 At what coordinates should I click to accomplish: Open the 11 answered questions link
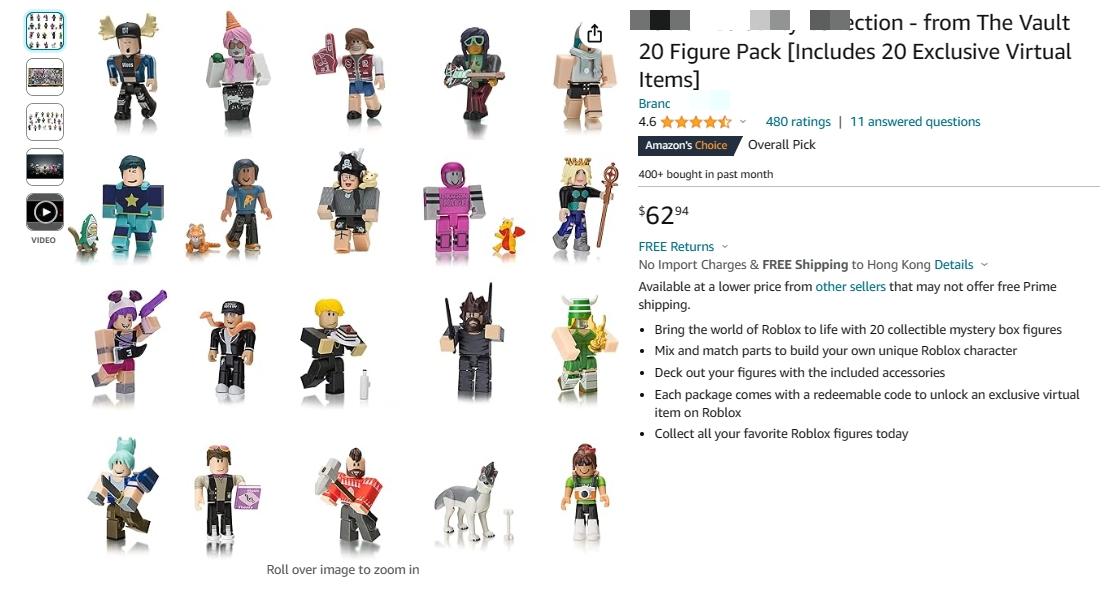[915, 122]
